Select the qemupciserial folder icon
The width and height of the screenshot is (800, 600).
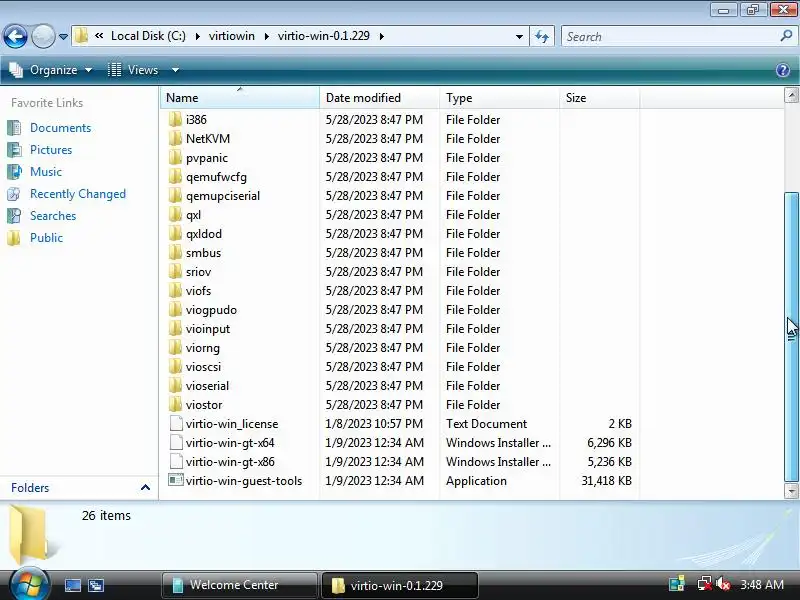pos(175,195)
